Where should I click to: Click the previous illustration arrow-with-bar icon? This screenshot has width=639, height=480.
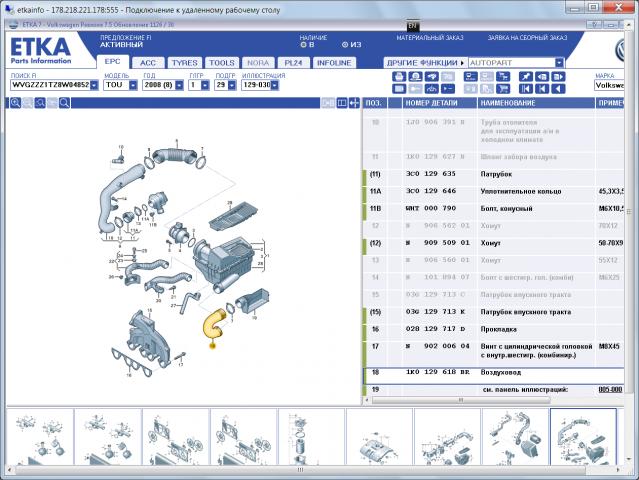click(x=542, y=88)
